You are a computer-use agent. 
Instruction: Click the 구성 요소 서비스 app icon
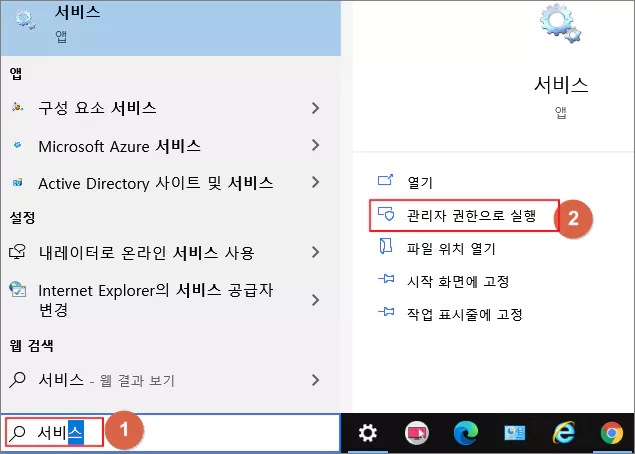point(17,107)
